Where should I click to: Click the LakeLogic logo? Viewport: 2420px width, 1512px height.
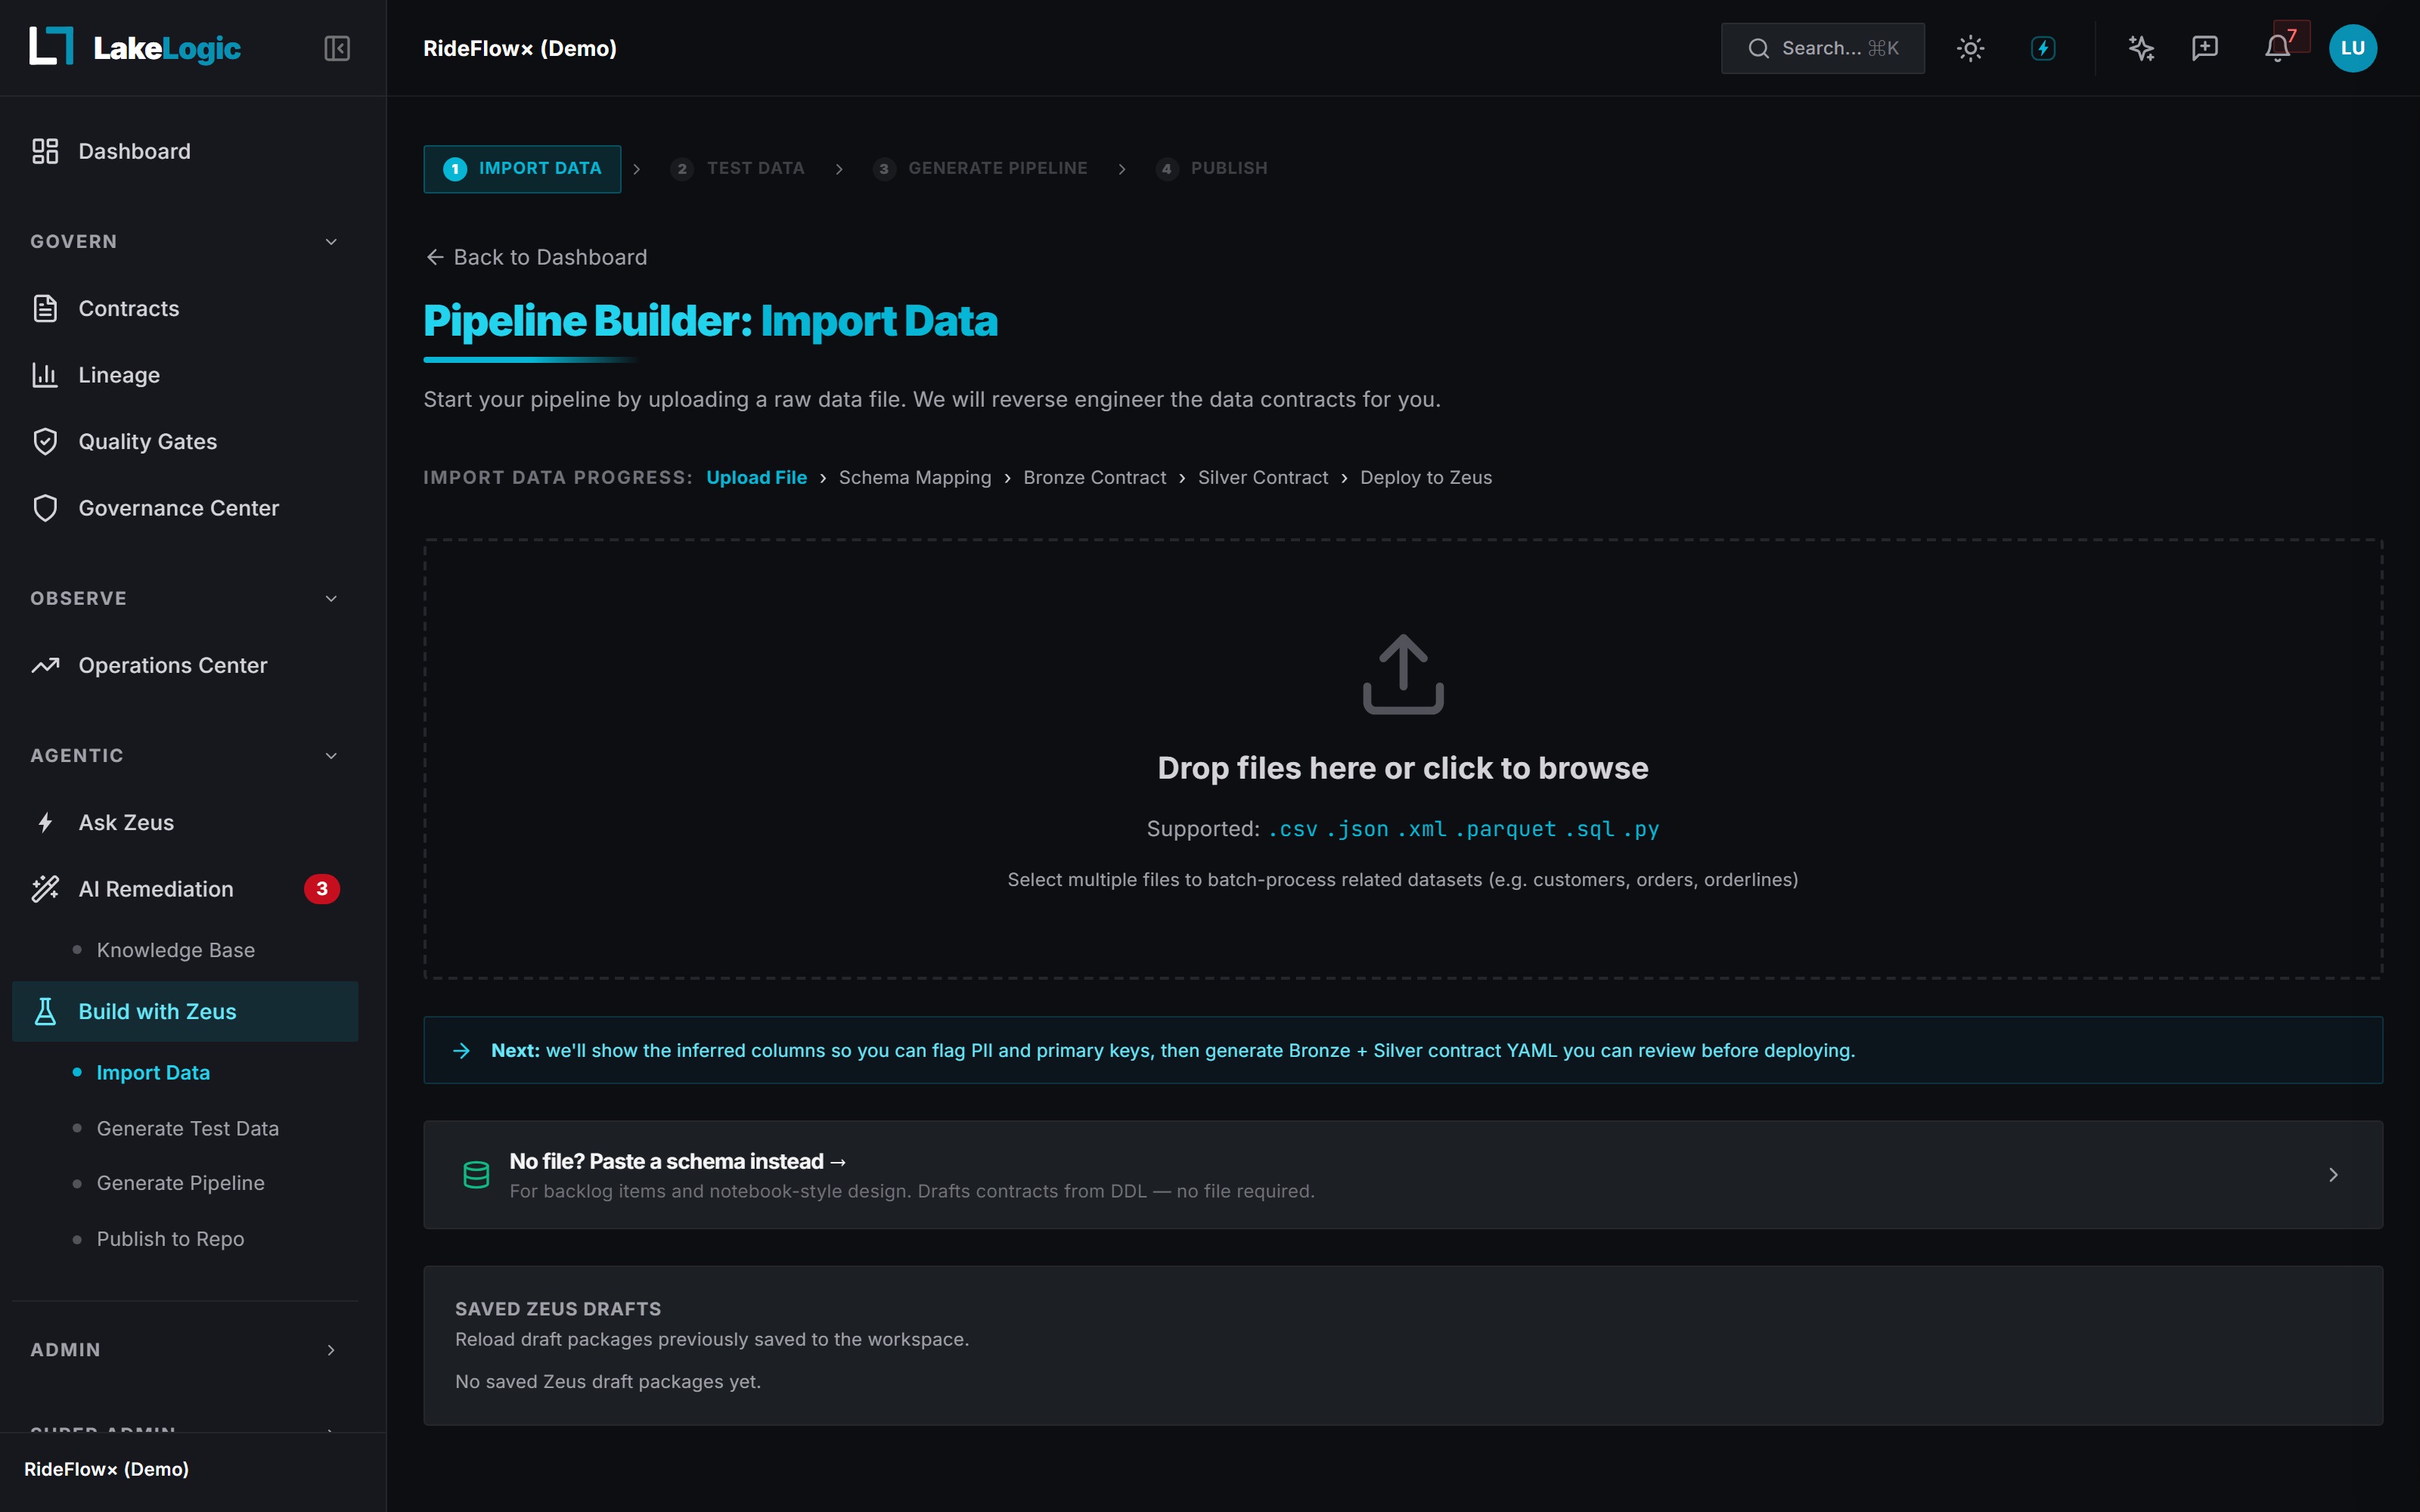click(x=135, y=47)
